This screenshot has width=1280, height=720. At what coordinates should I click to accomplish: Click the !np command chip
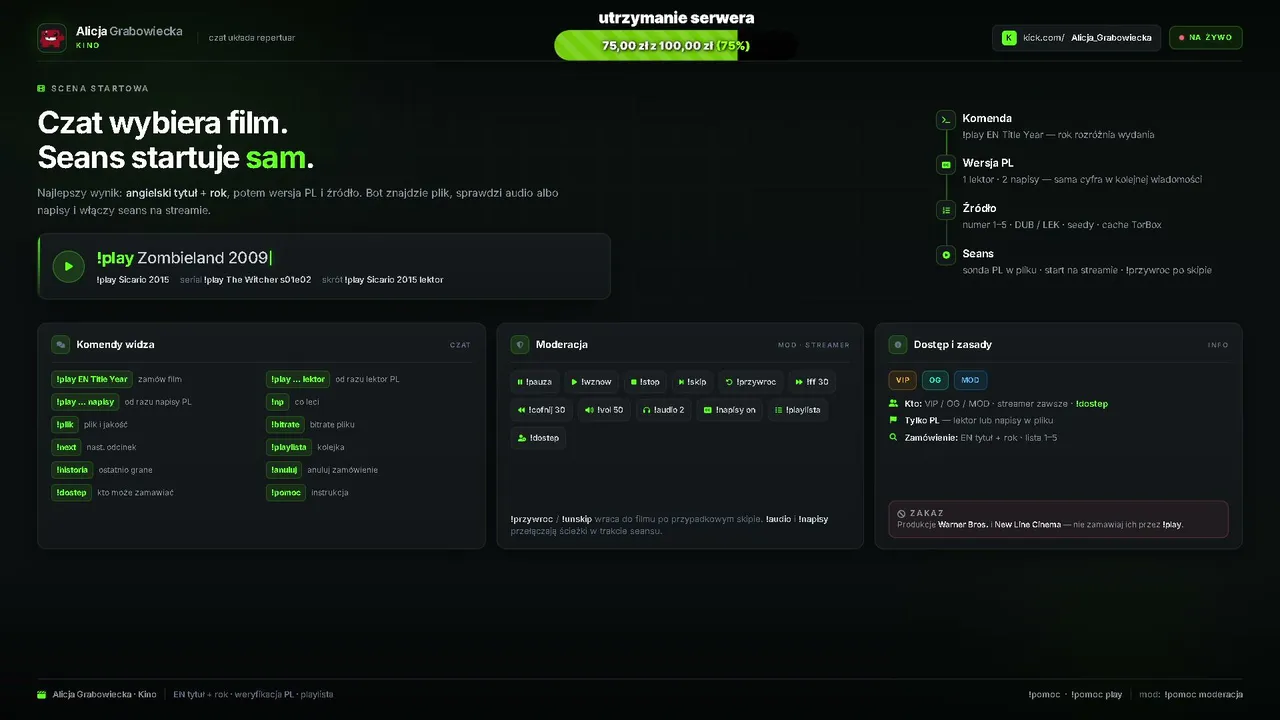pos(278,402)
